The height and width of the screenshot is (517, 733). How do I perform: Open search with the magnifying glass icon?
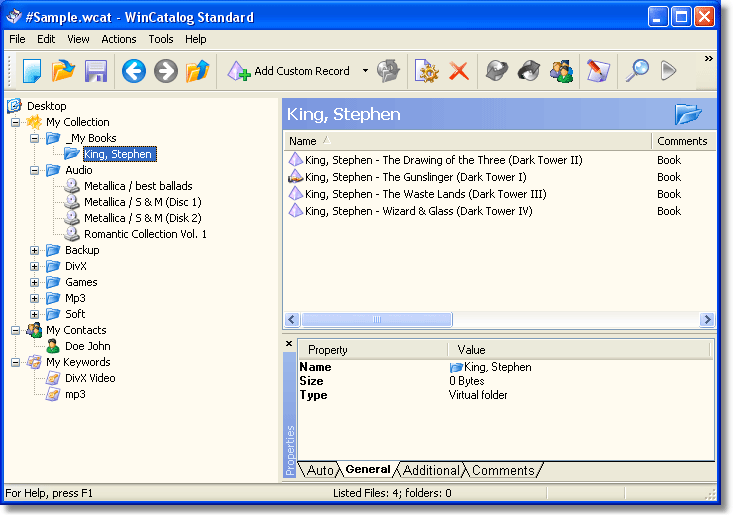pyautogui.click(x=637, y=71)
